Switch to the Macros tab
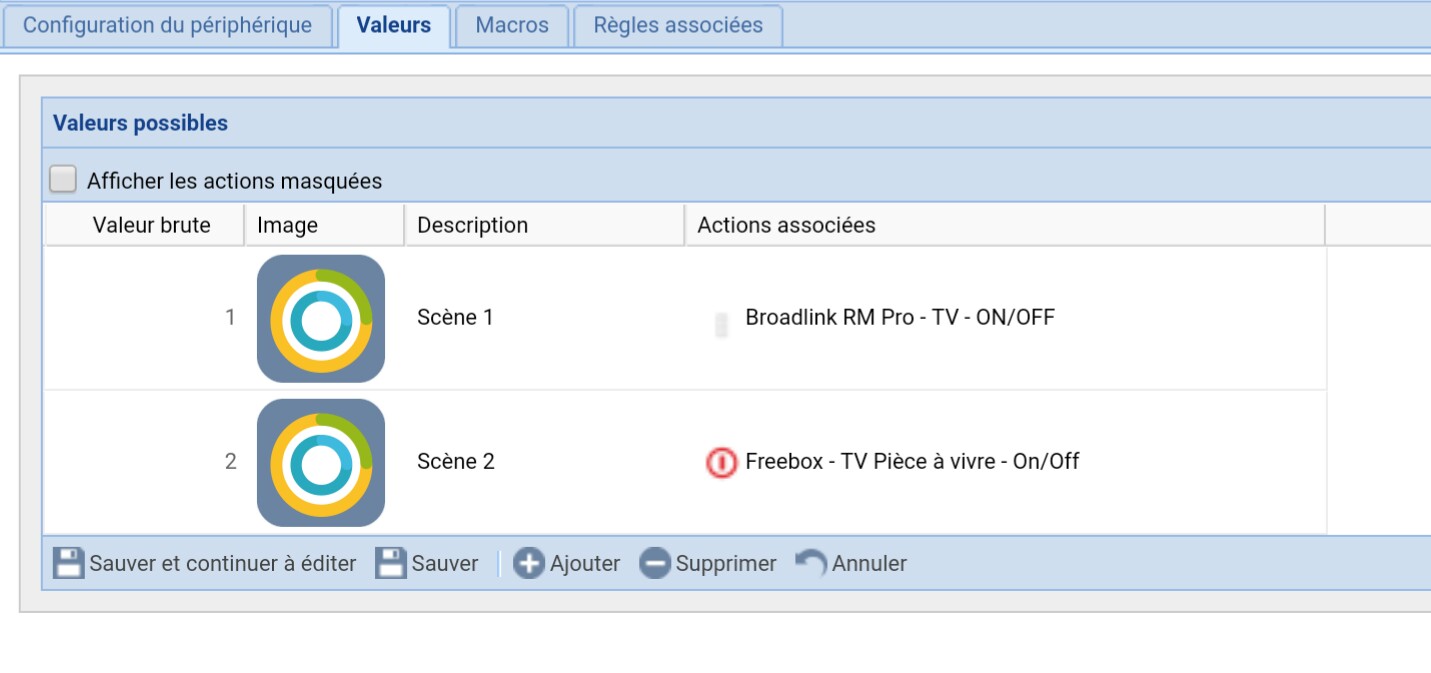The image size is (1431, 673). [x=512, y=25]
